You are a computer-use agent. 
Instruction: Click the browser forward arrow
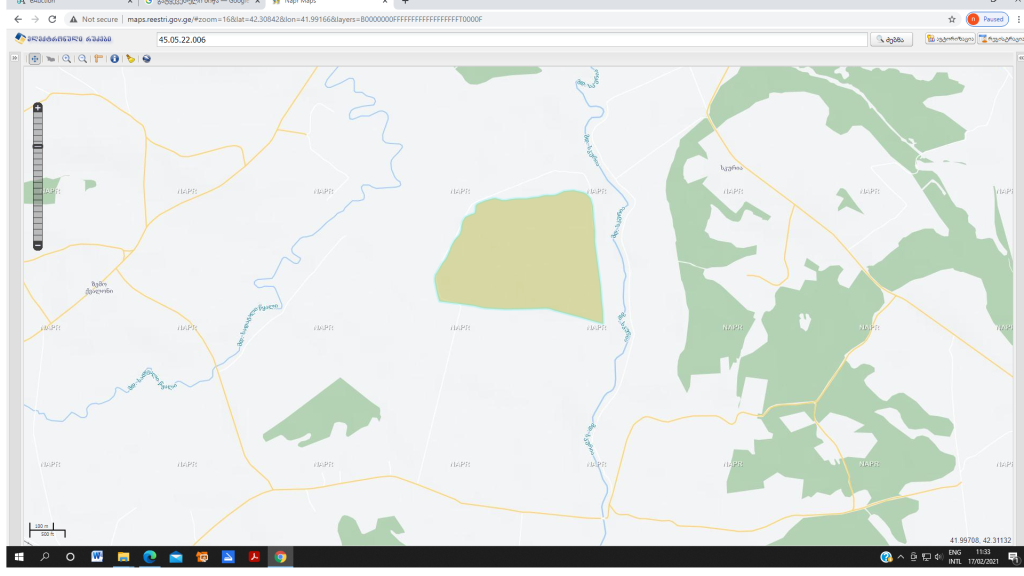pos(35,20)
